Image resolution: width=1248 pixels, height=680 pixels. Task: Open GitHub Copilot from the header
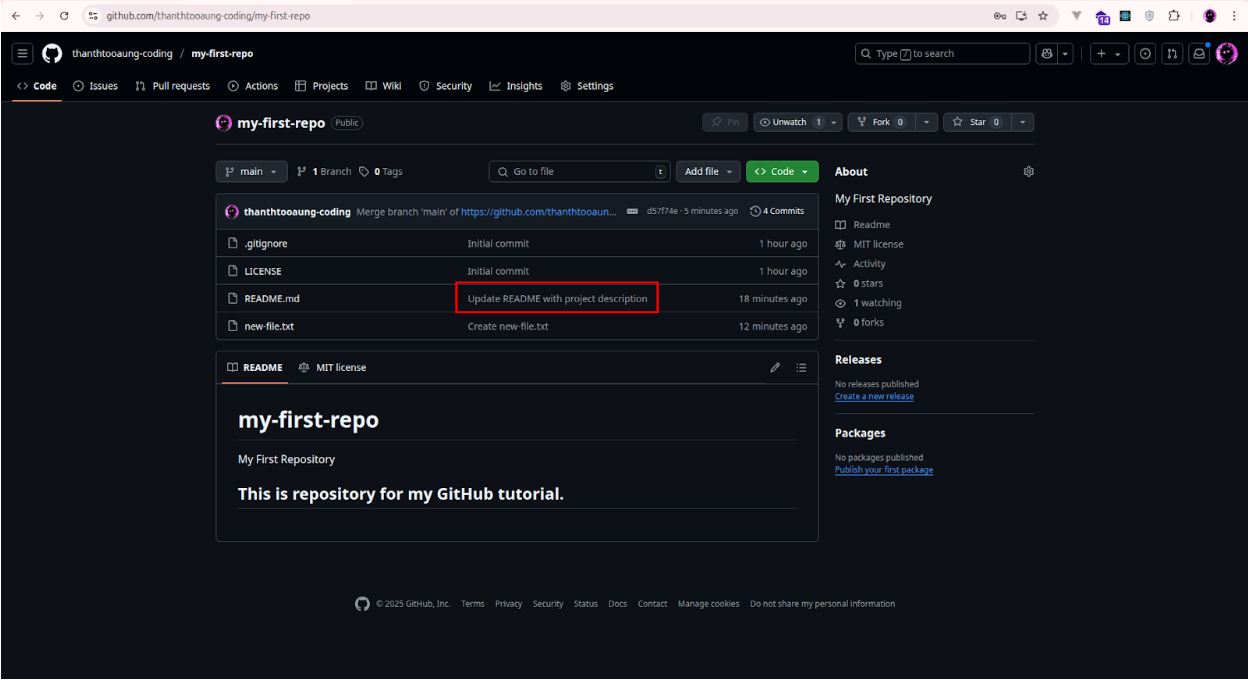coord(1047,53)
